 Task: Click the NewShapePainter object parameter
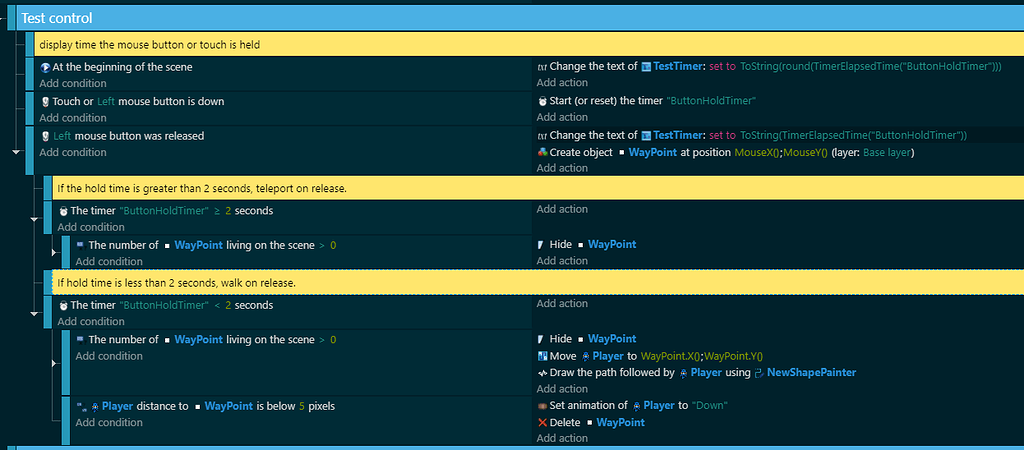tap(811, 373)
